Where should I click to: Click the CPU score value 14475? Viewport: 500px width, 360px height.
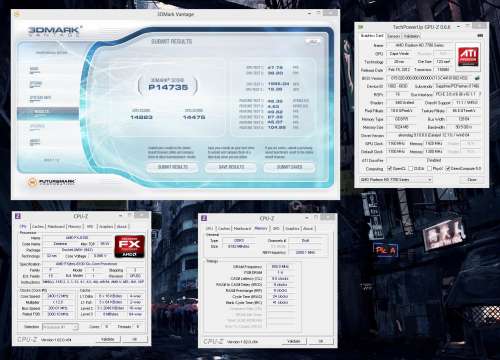(194, 117)
